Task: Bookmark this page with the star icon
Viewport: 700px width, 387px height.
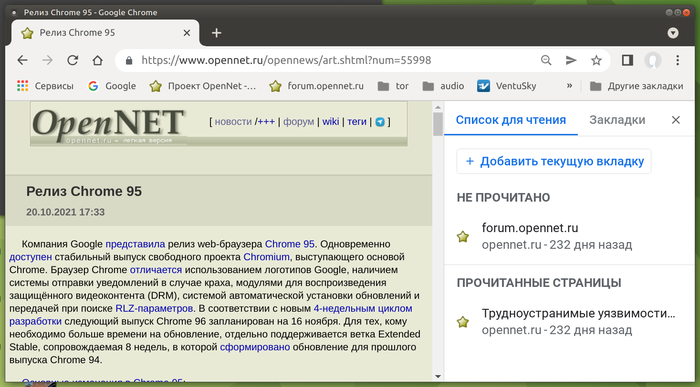Action: [x=596, y=60]
